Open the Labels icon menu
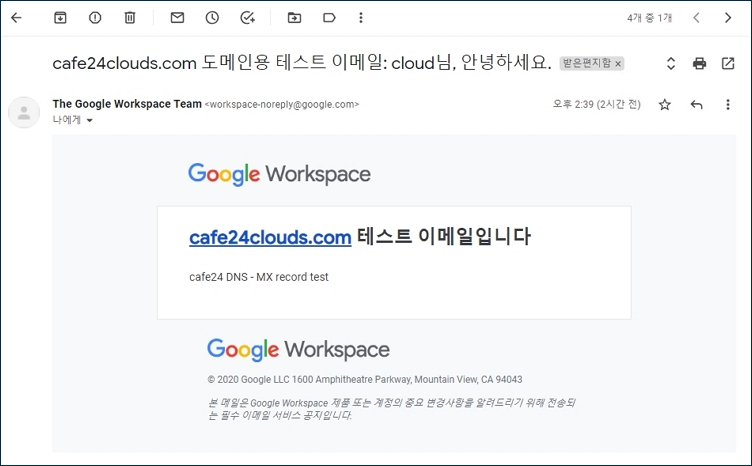The width and height of the screenshot is (752, 466). click(x=328, y=17)
